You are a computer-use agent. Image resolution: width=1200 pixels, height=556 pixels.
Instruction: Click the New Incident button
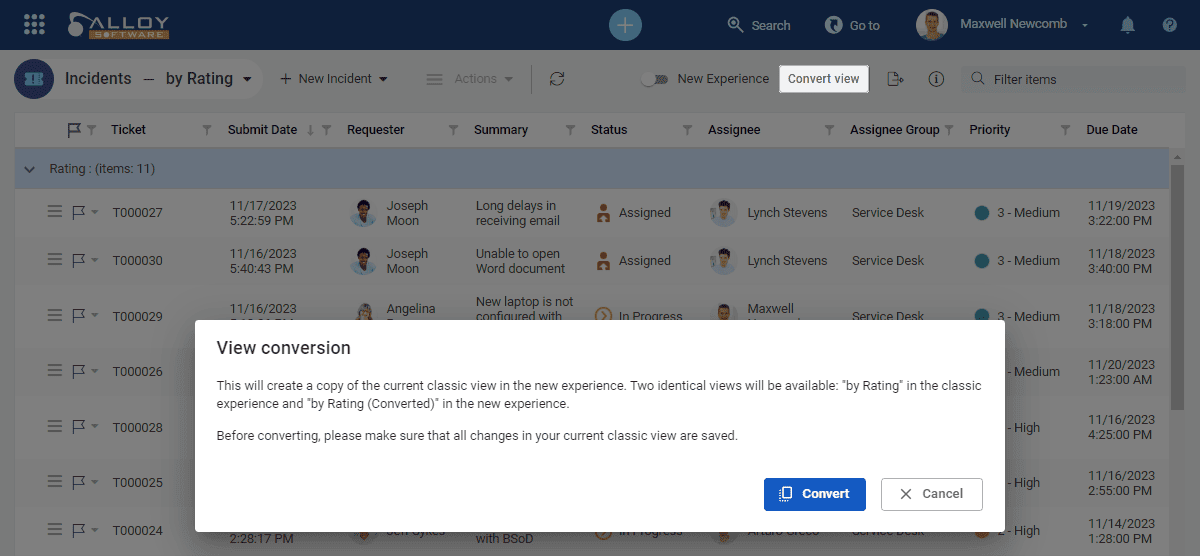pyautogui.click(x=325, y=79)
